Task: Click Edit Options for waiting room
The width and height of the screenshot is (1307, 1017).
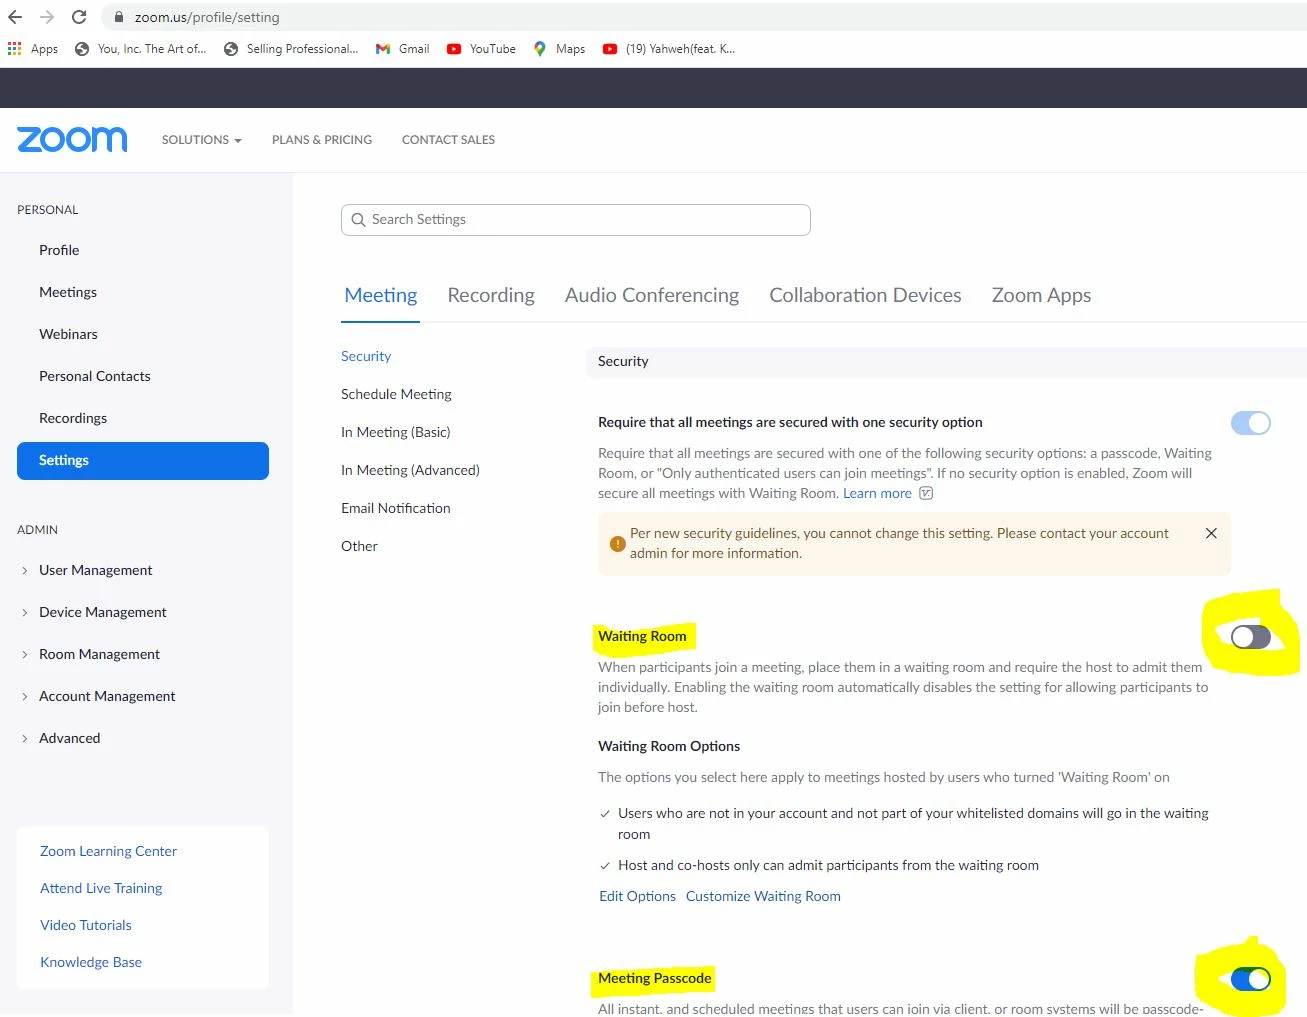Action: tap(637, 896)
